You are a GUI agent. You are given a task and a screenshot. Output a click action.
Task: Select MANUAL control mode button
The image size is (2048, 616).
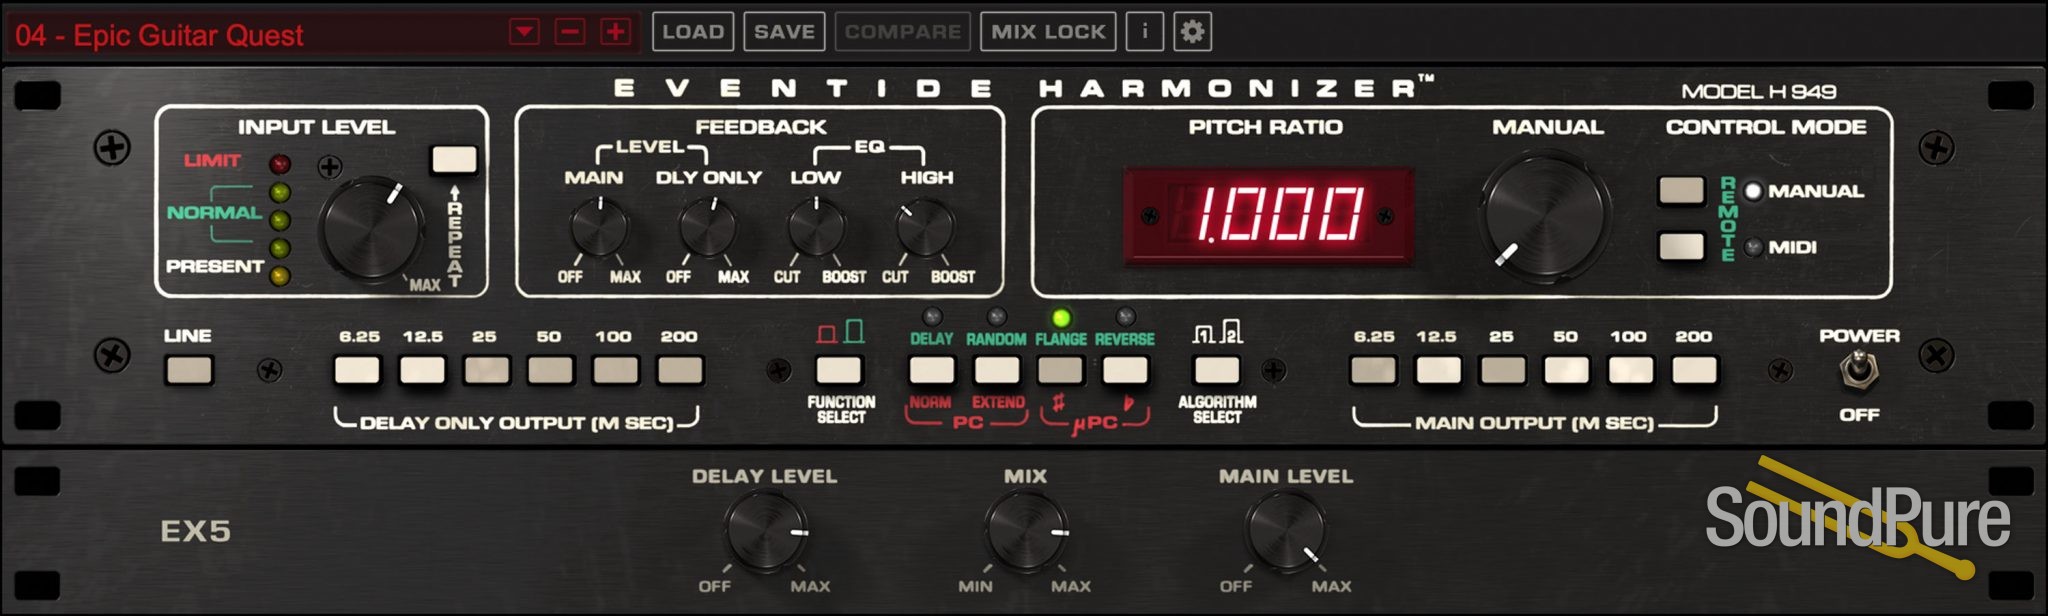(1681, 190)
